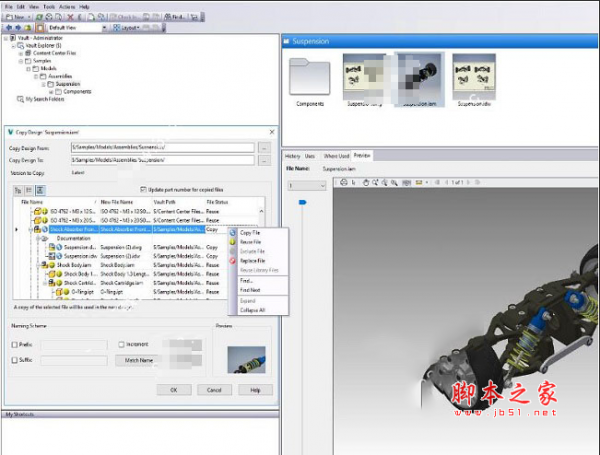Screen dimensions: 600x455
Task: Click the first tree view mode icon
Action: (18, 190)
